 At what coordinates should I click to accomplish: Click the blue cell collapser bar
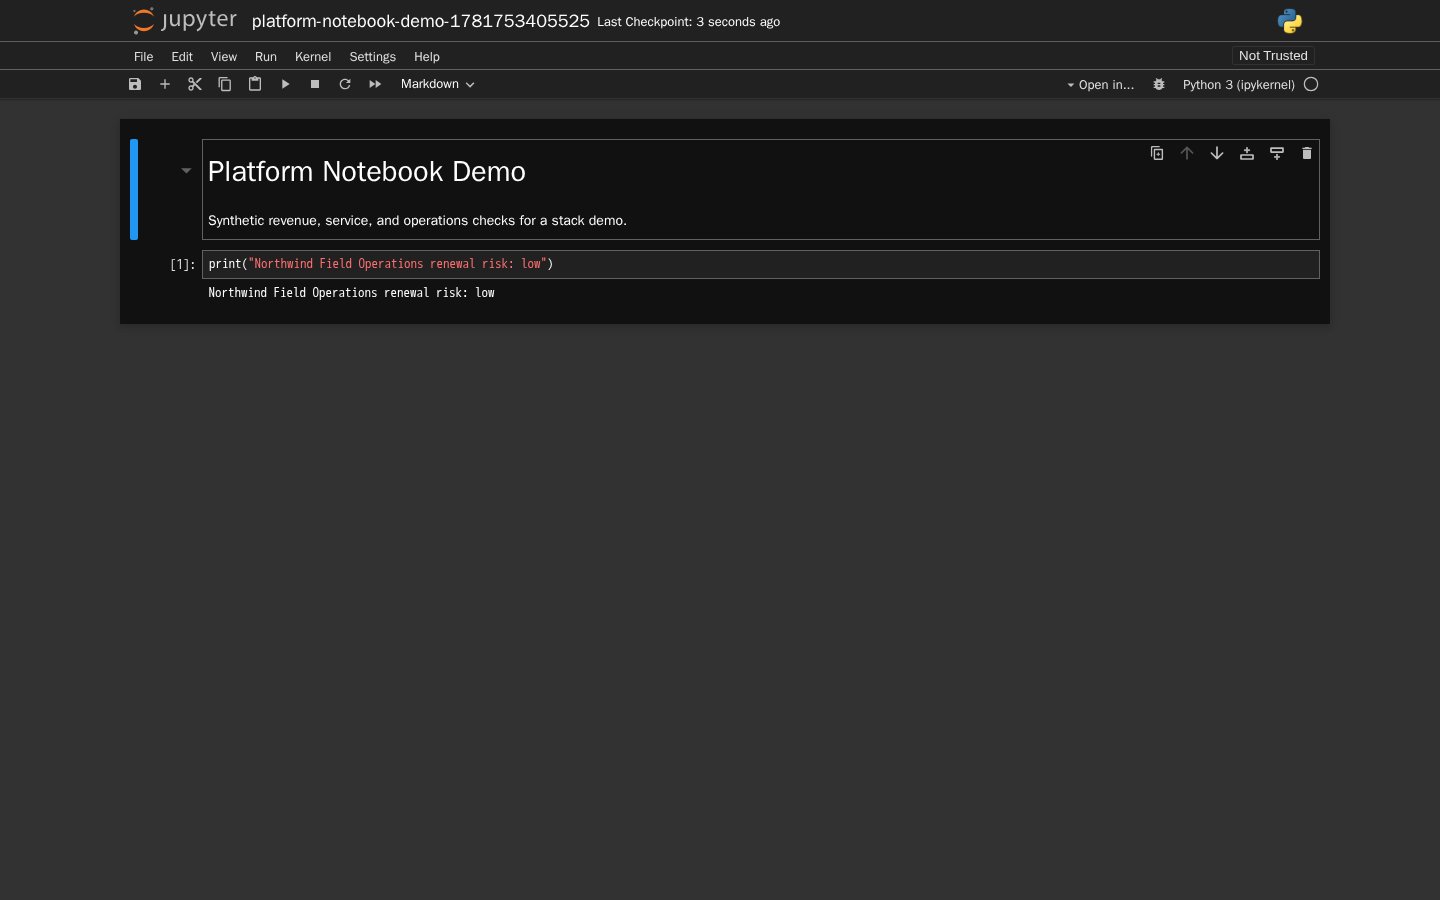pos(134,190)
